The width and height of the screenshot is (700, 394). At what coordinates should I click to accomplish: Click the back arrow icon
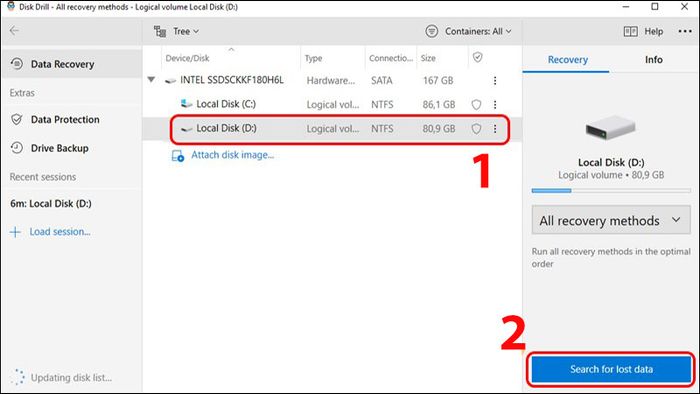point(14,30)
